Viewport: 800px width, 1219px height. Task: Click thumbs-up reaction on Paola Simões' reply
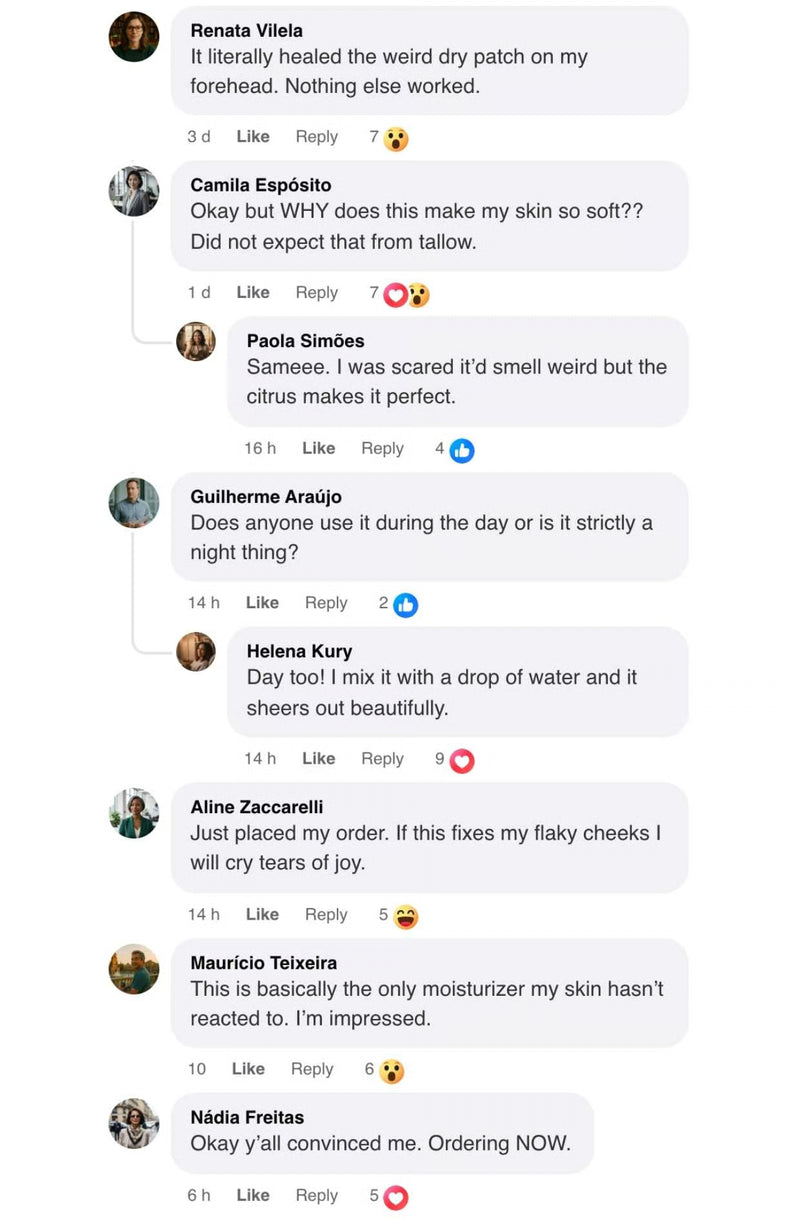coord(462,450)
